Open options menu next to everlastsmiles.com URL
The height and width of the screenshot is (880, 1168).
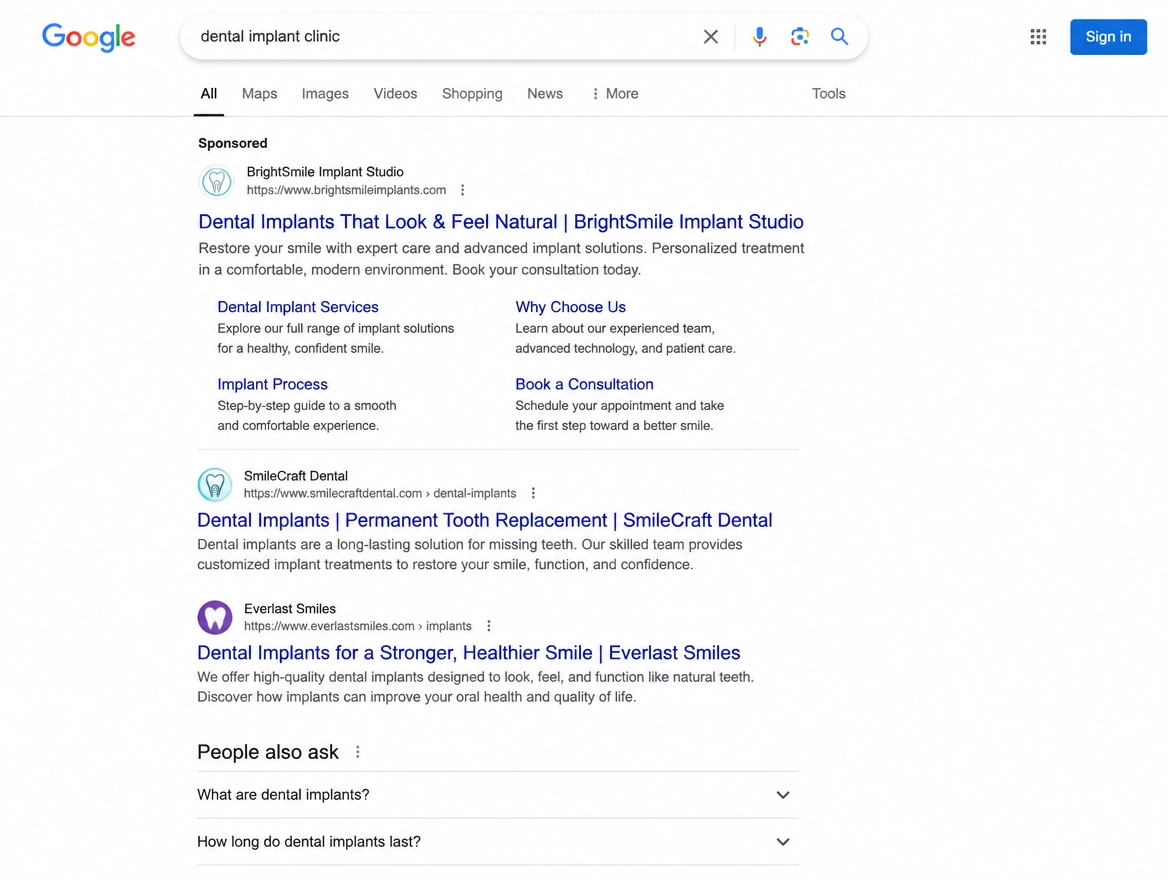point(489,626)
